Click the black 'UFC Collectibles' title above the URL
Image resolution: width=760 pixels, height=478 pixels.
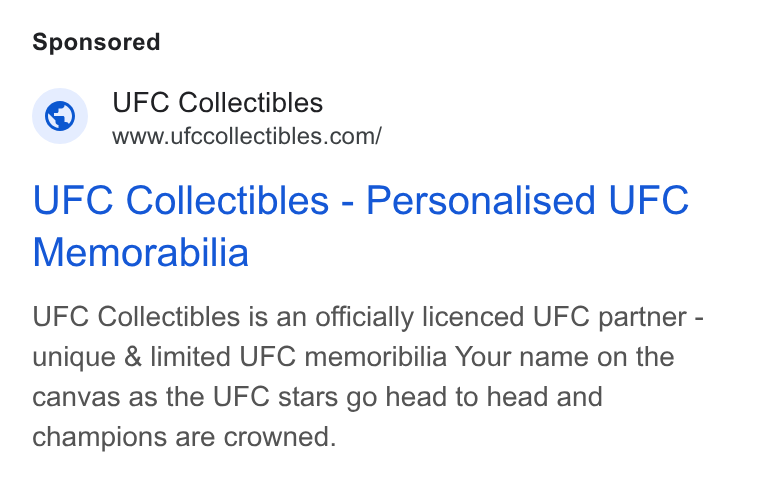218,103
